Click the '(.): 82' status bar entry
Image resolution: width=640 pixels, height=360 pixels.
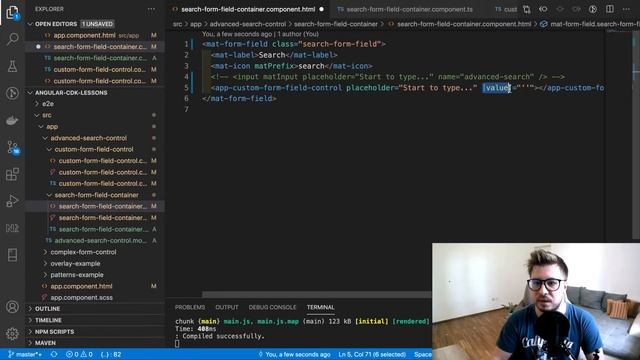111,354
